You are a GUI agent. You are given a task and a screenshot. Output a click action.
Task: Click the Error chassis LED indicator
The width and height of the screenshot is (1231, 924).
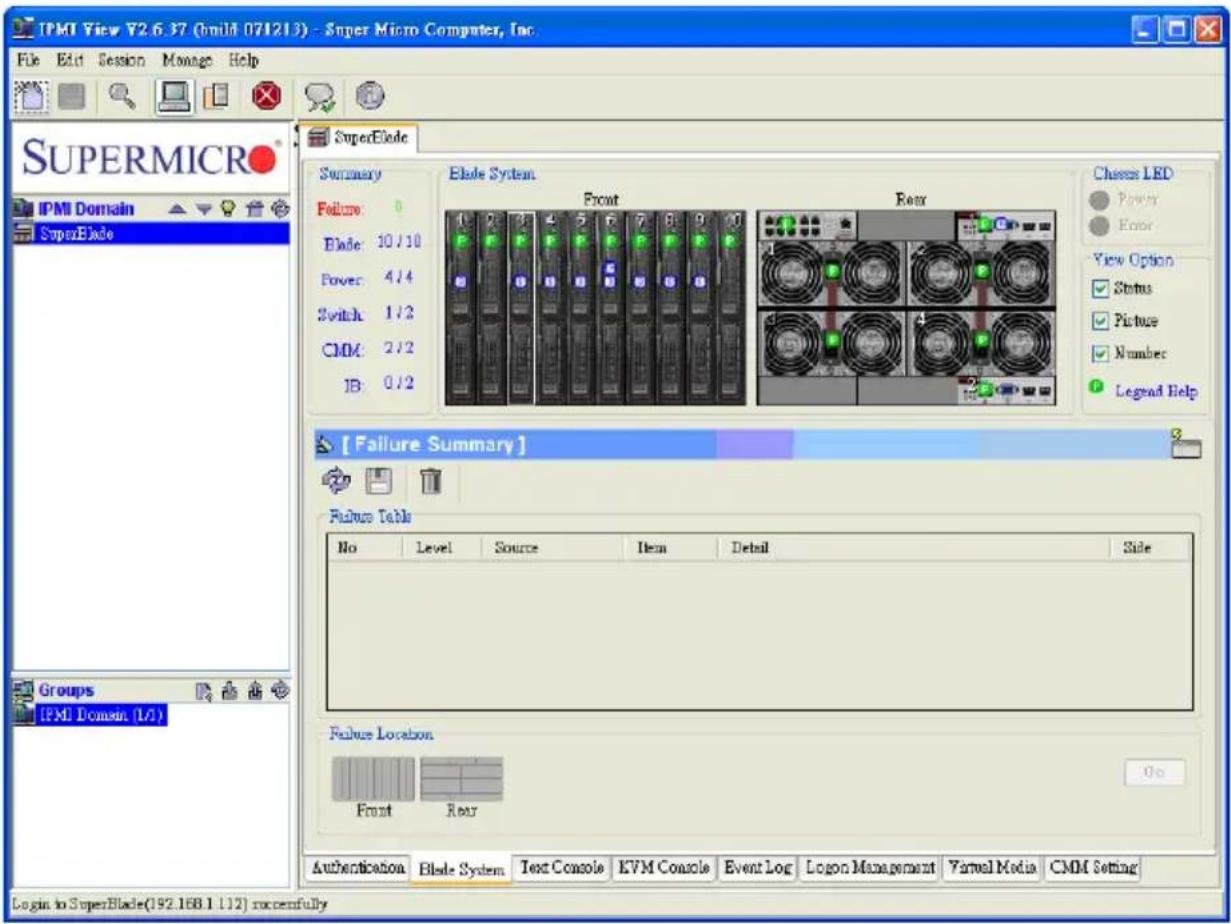click(1100, 225)
